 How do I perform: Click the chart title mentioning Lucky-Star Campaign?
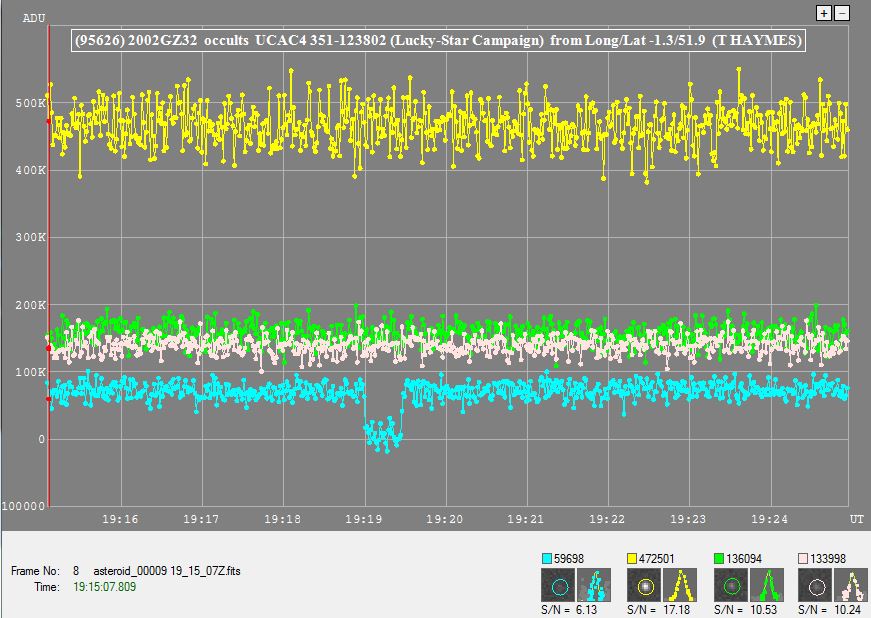tap(438, 41)
